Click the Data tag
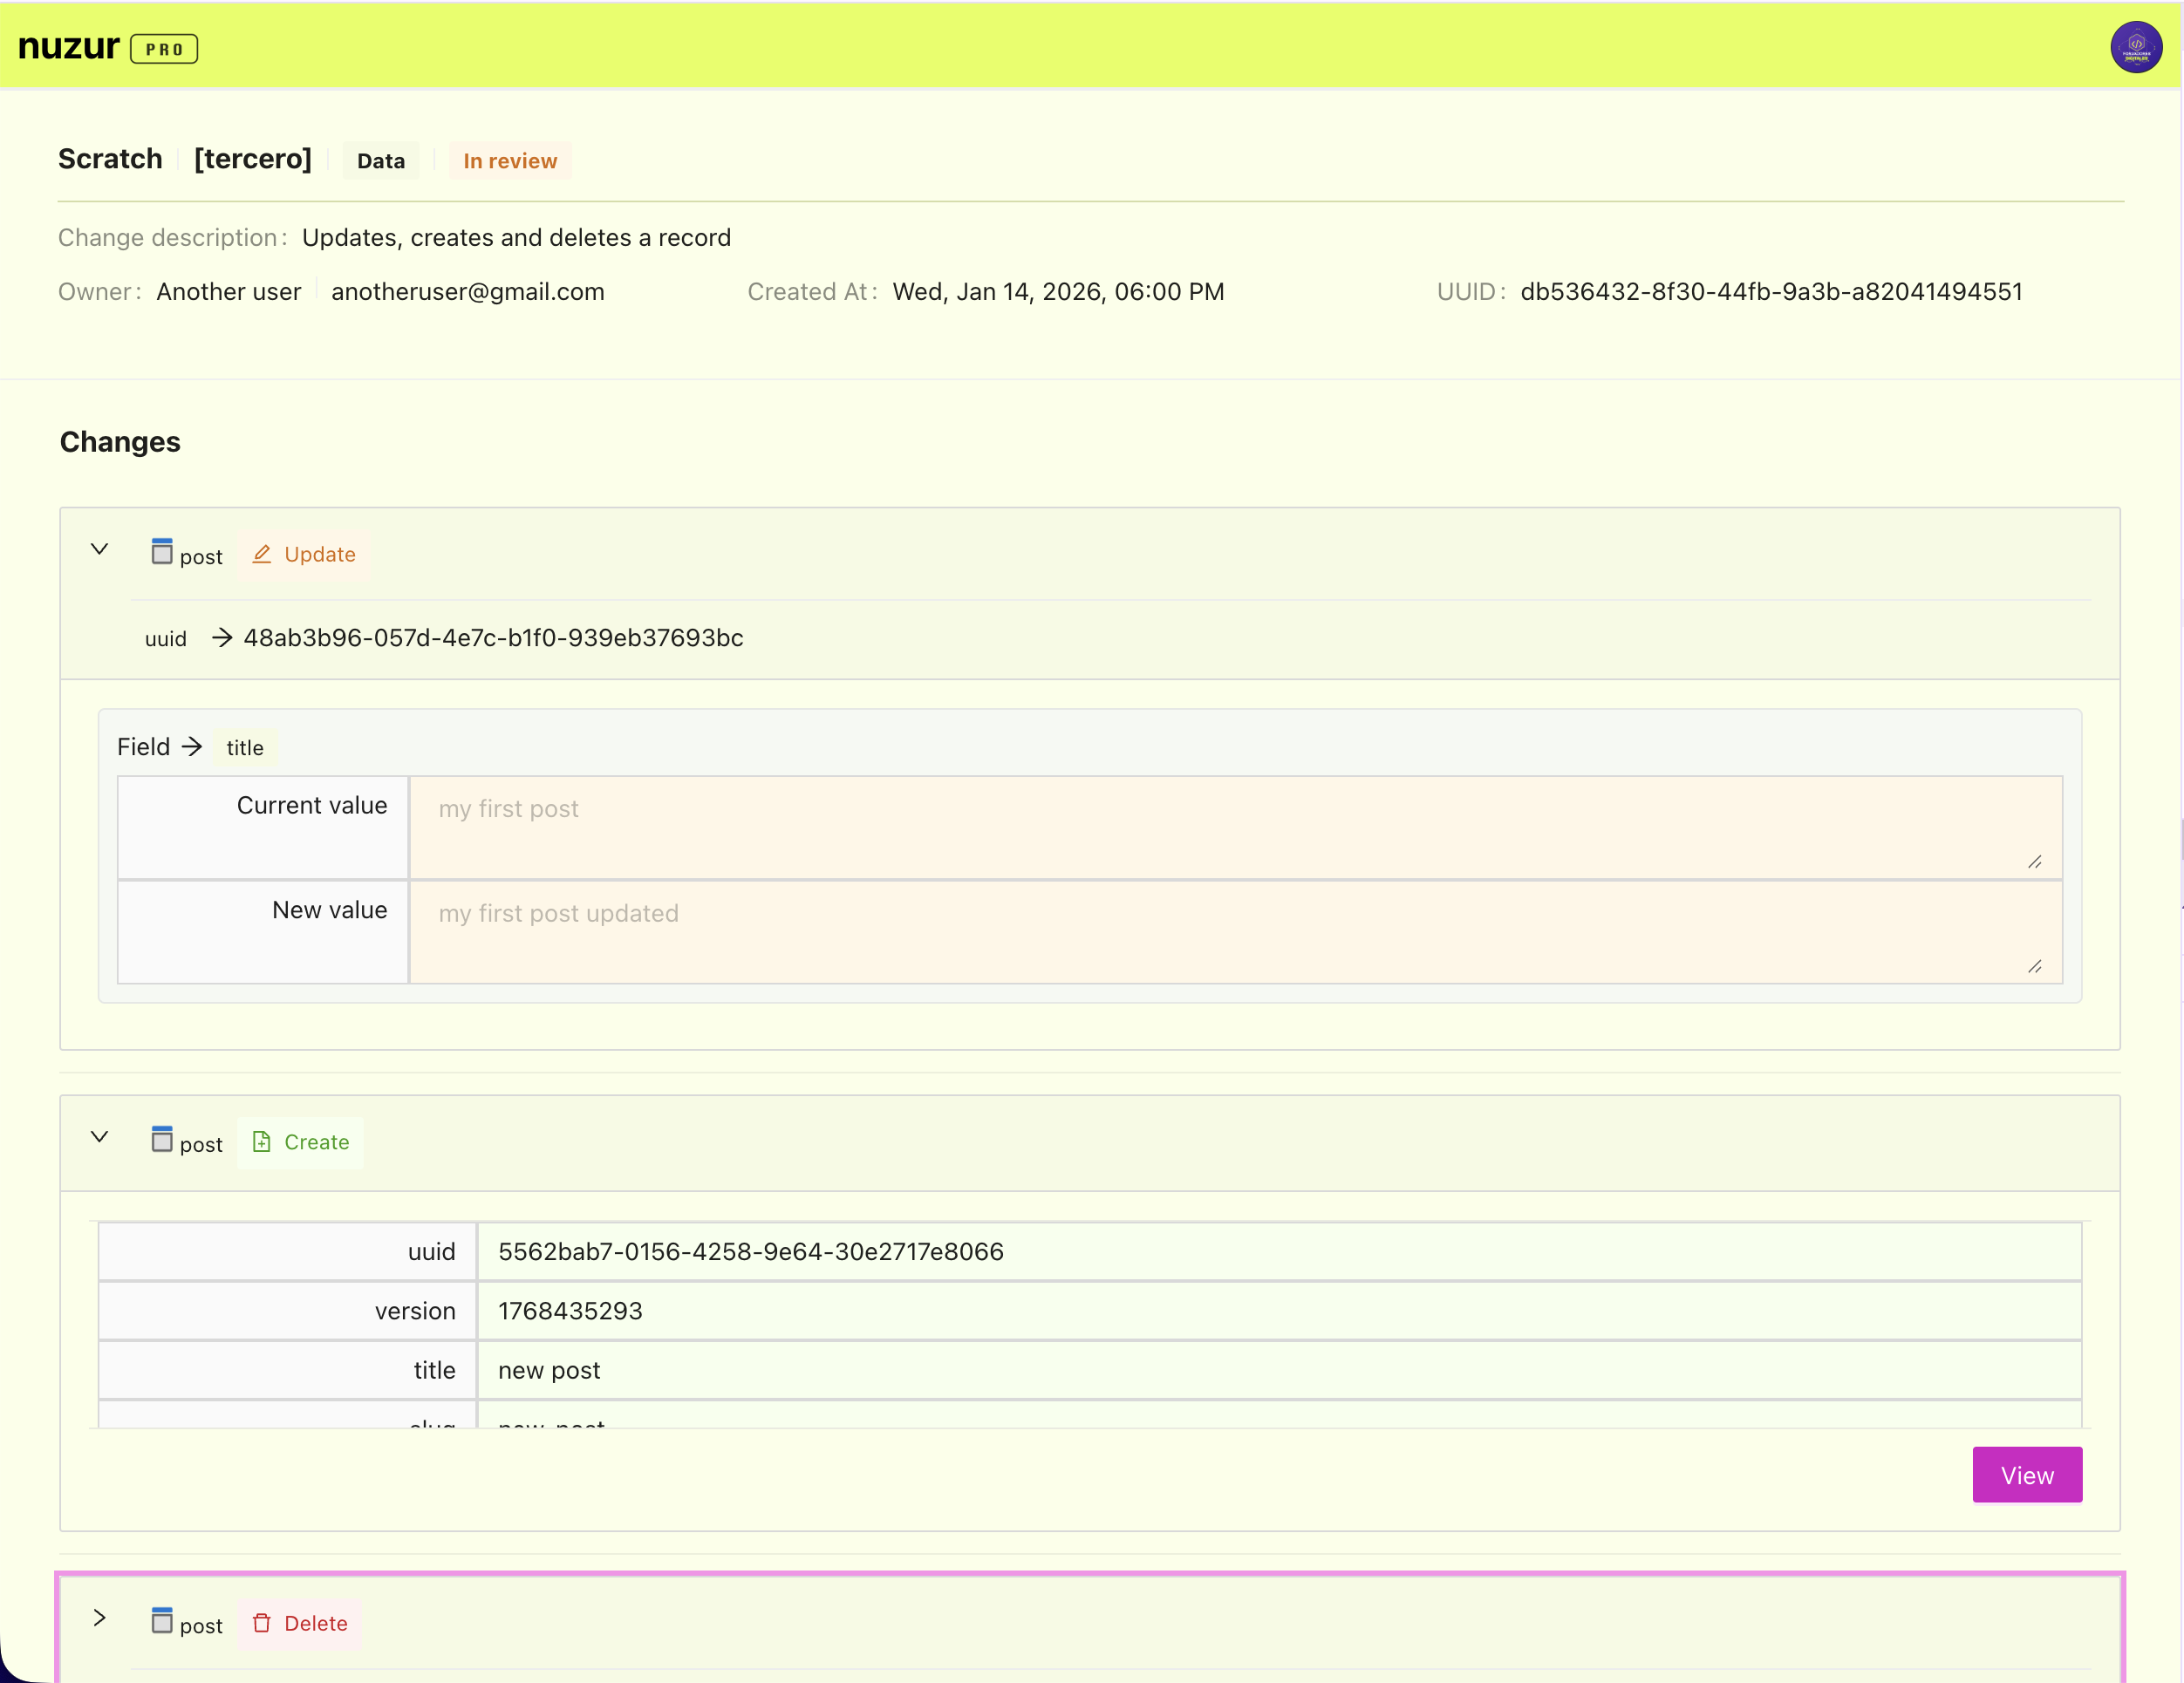The width and height of the screenshot is (2184, 1683). [x=380, y=161]
